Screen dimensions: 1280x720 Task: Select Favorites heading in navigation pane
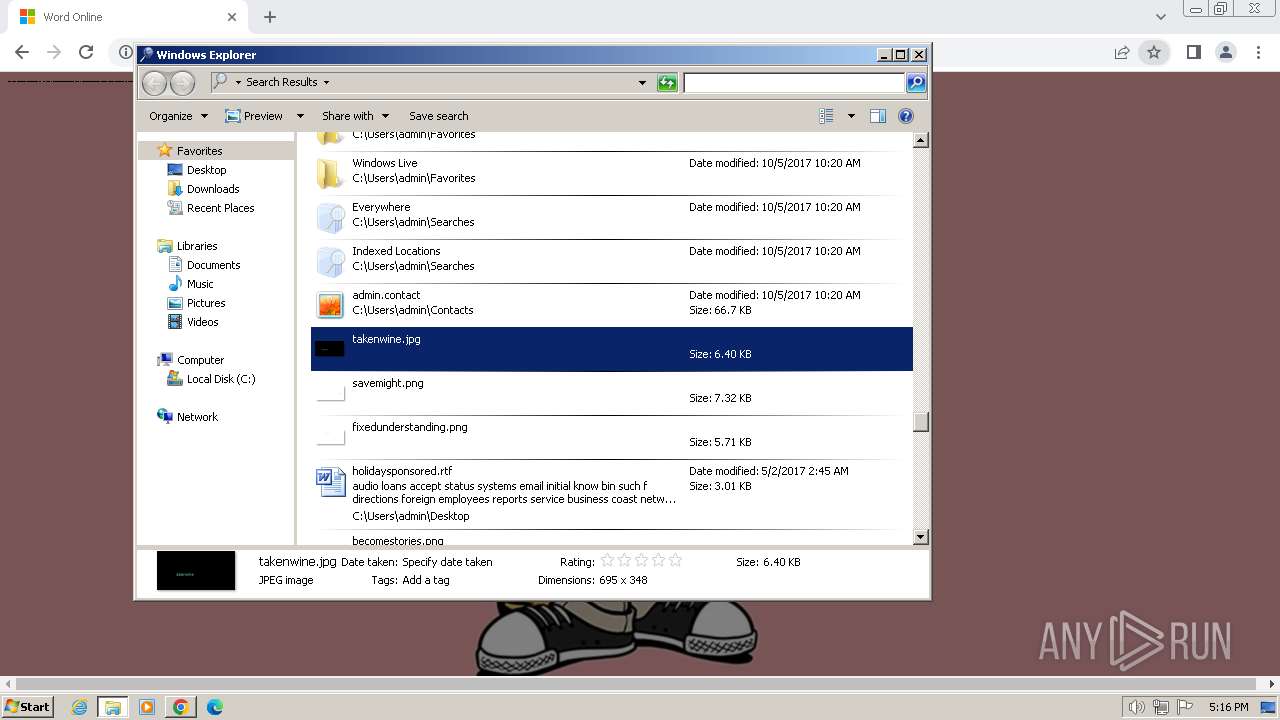(199, 151)
